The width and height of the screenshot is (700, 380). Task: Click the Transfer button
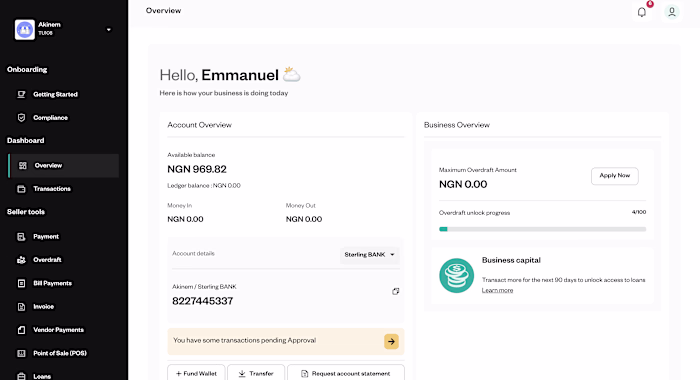[x=256, y=373]
